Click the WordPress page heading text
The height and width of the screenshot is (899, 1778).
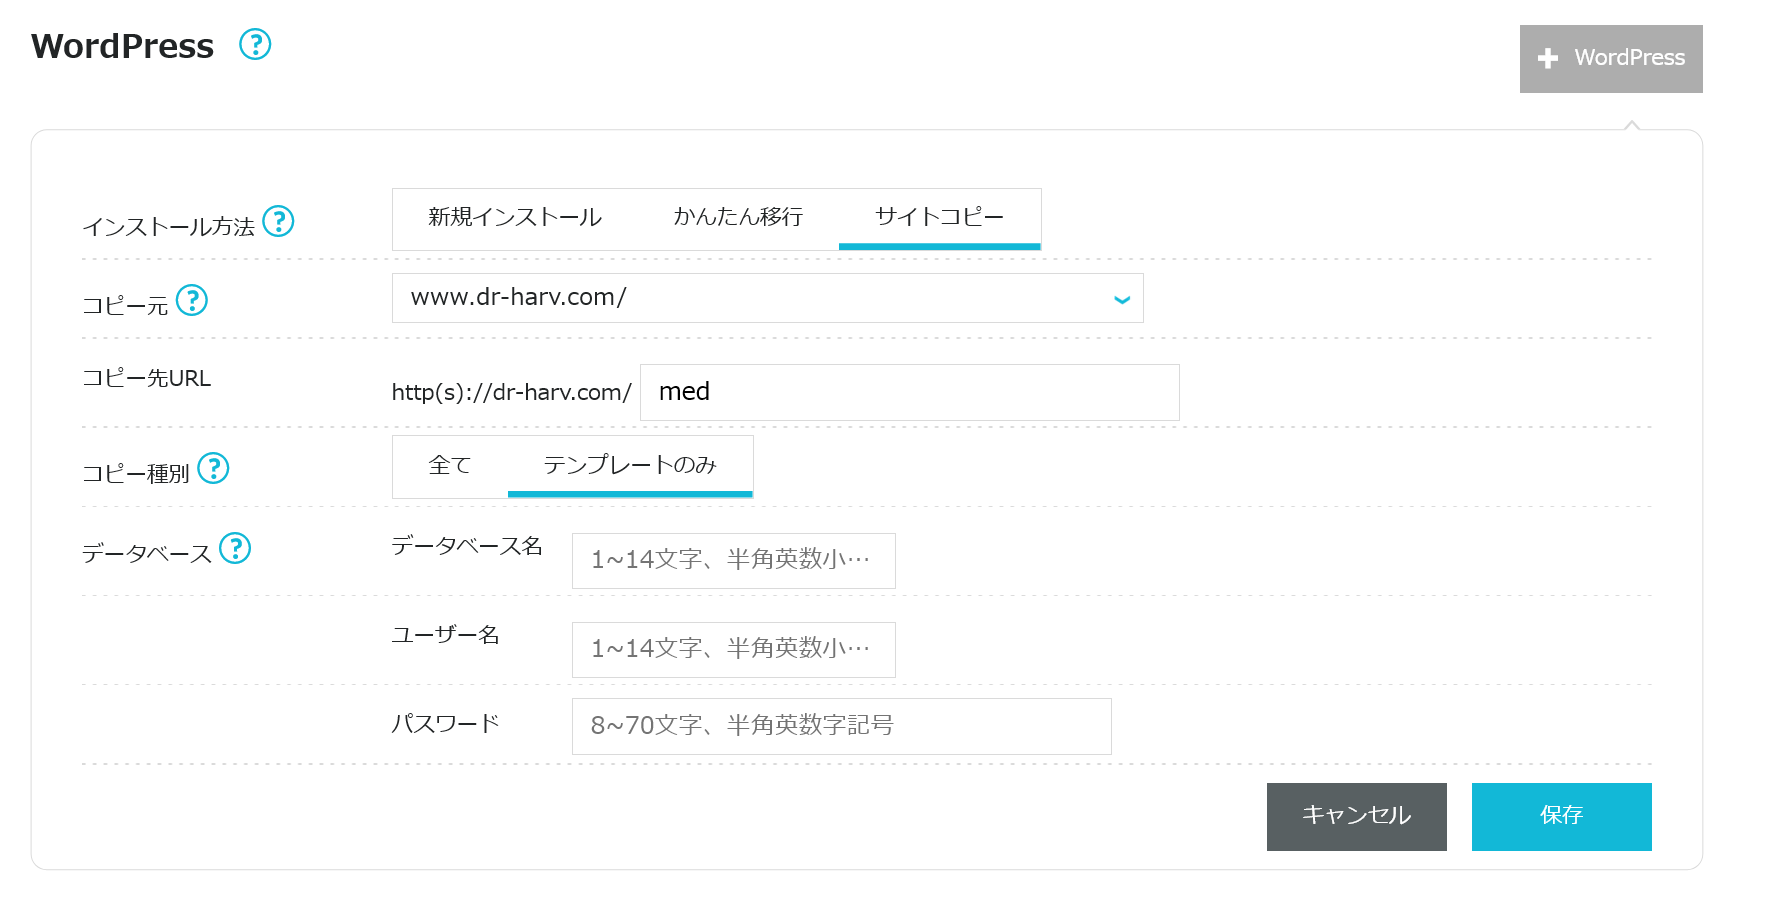(122, 46)
